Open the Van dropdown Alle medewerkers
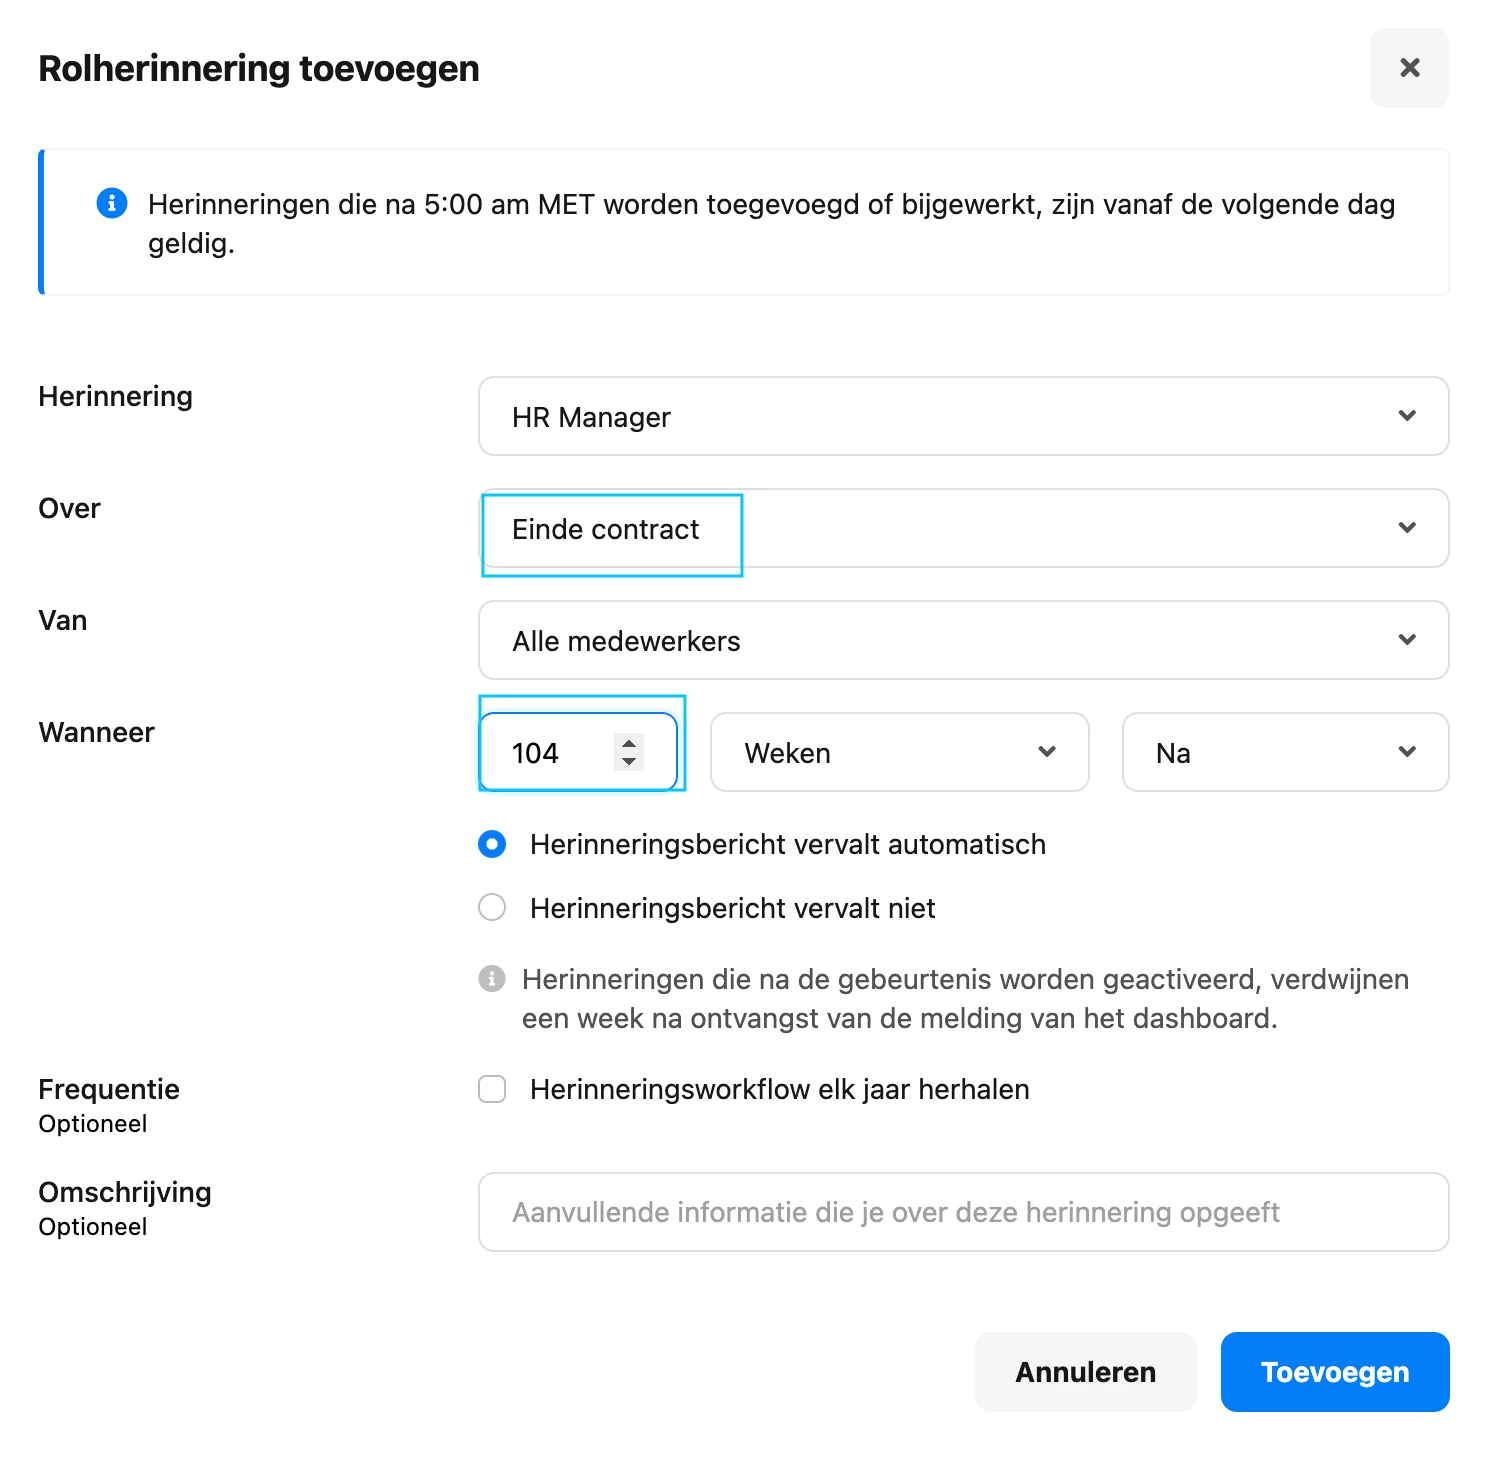 (964, 640)
